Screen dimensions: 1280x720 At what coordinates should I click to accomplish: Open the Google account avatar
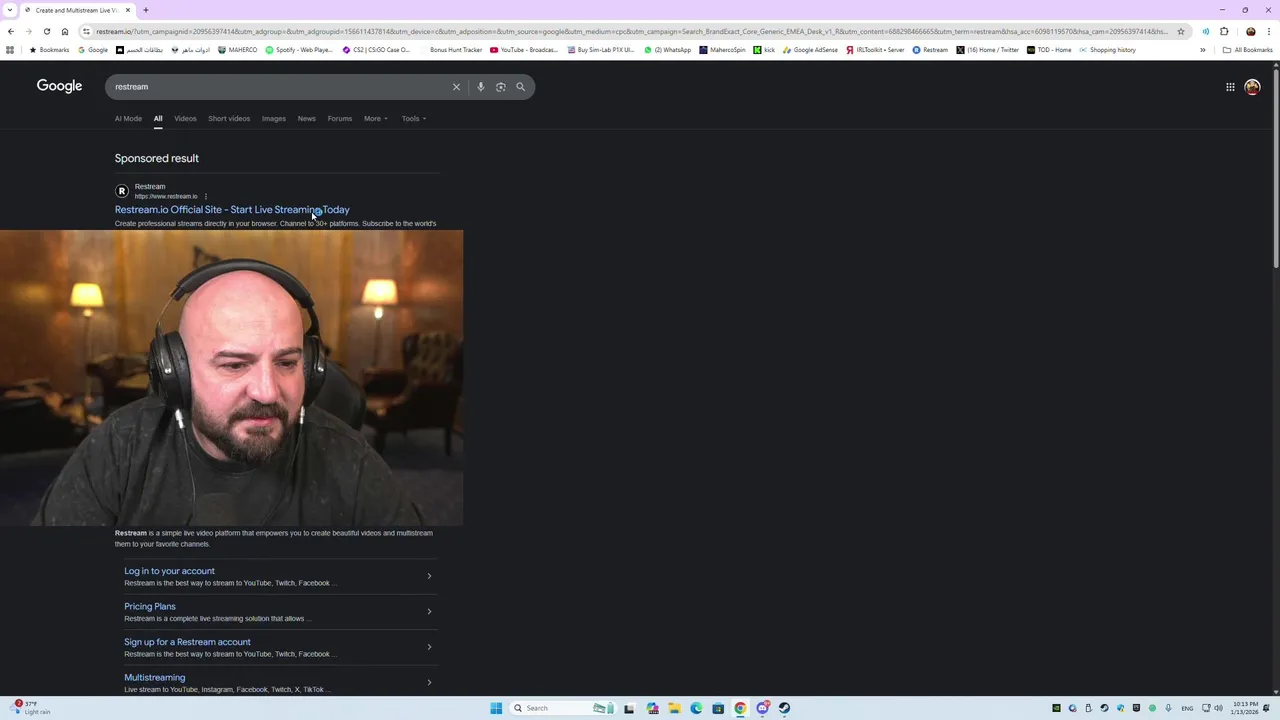pyautogui.click(x=1252, y=87)
